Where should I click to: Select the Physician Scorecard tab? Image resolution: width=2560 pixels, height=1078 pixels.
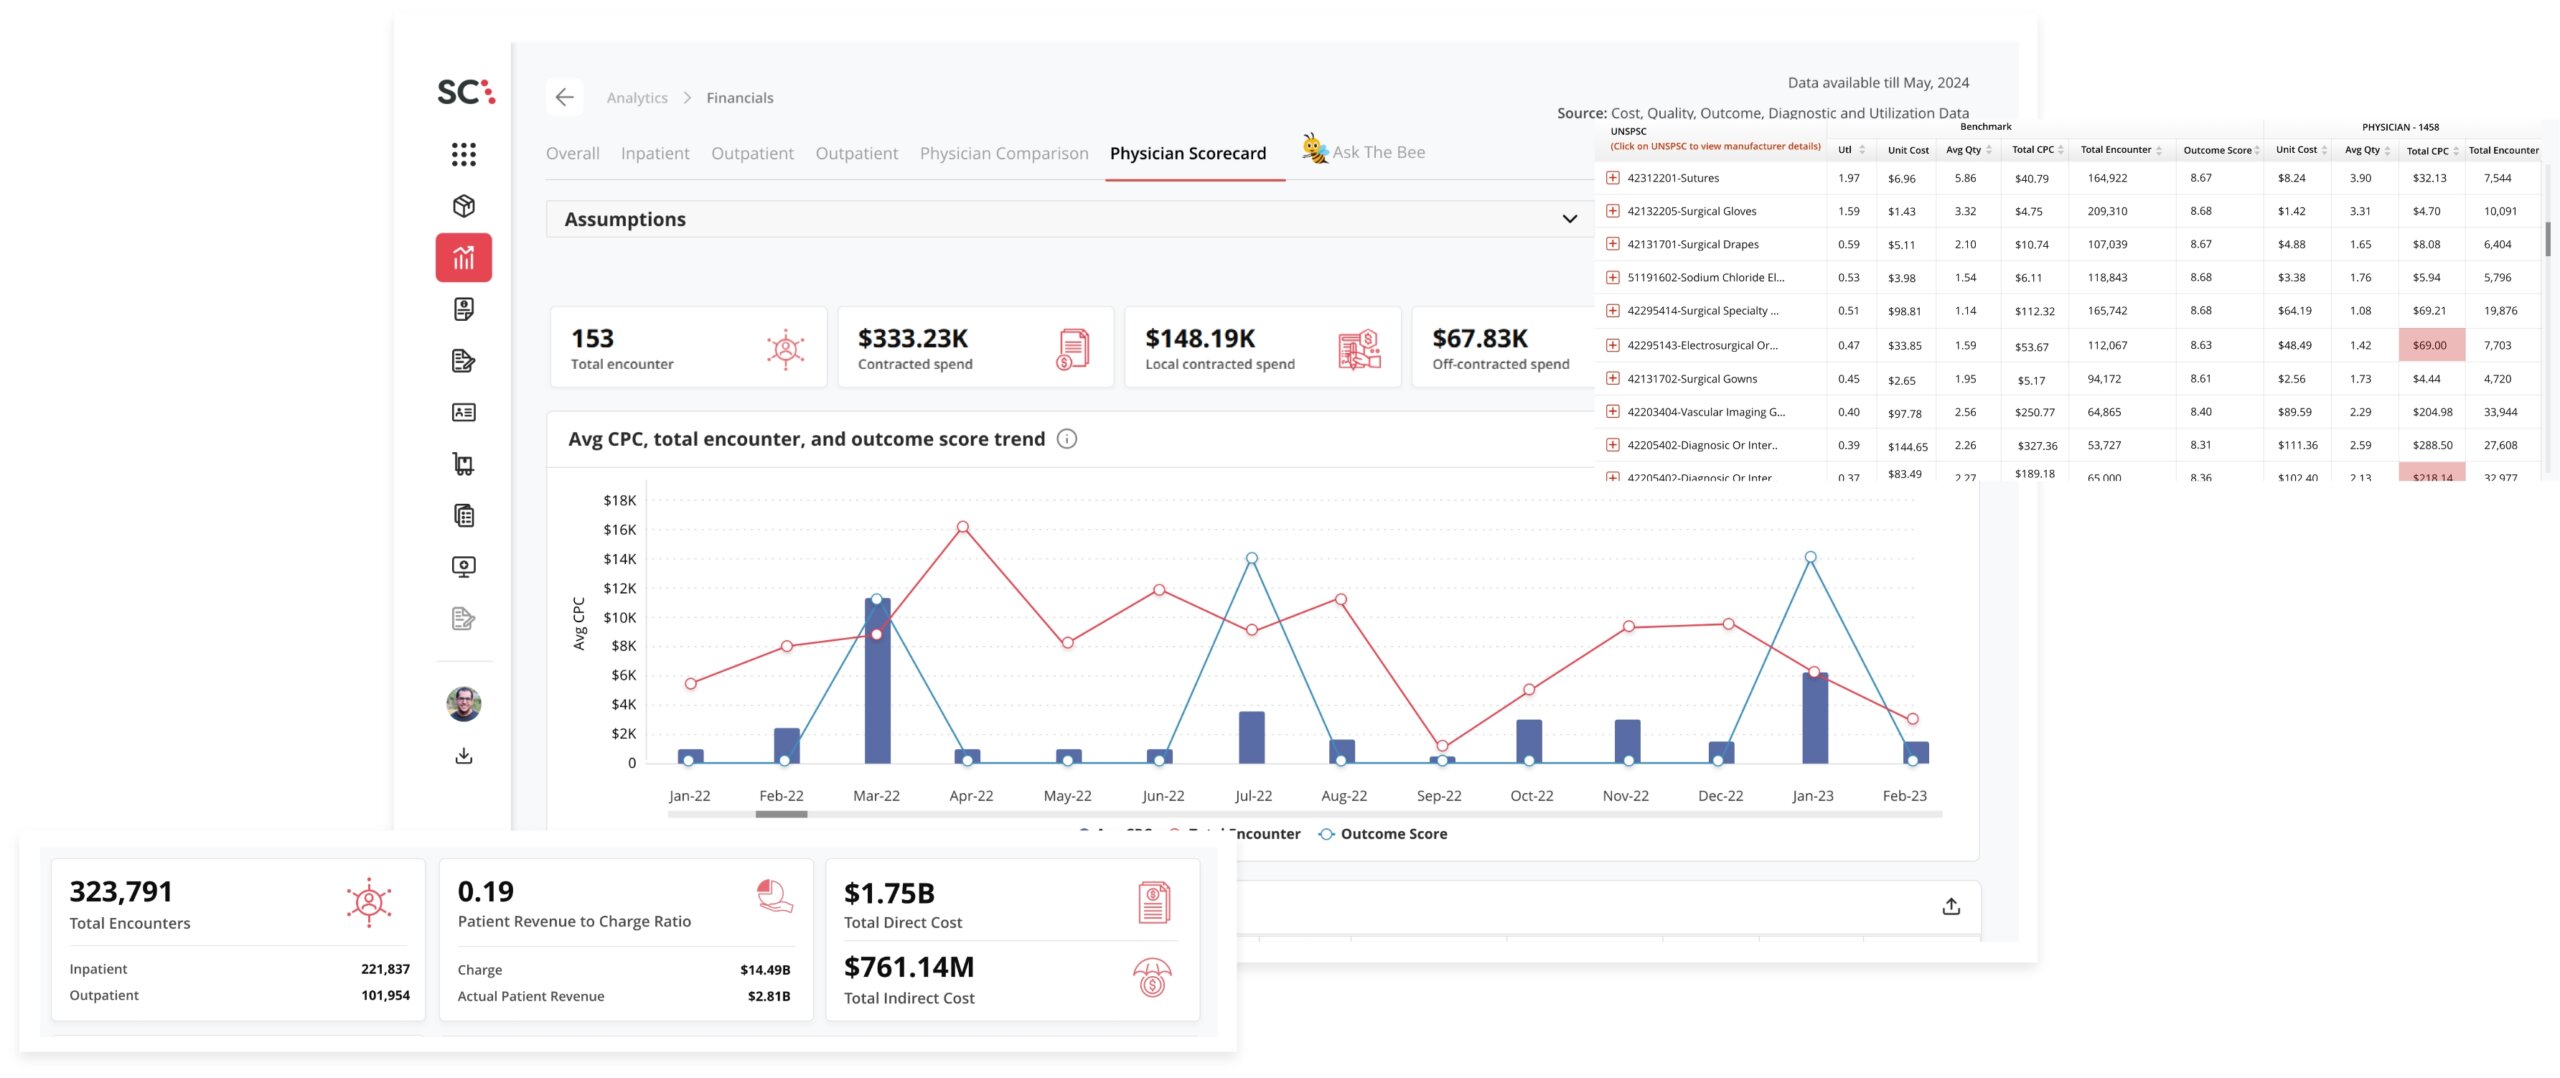[x=1188, y=153]
